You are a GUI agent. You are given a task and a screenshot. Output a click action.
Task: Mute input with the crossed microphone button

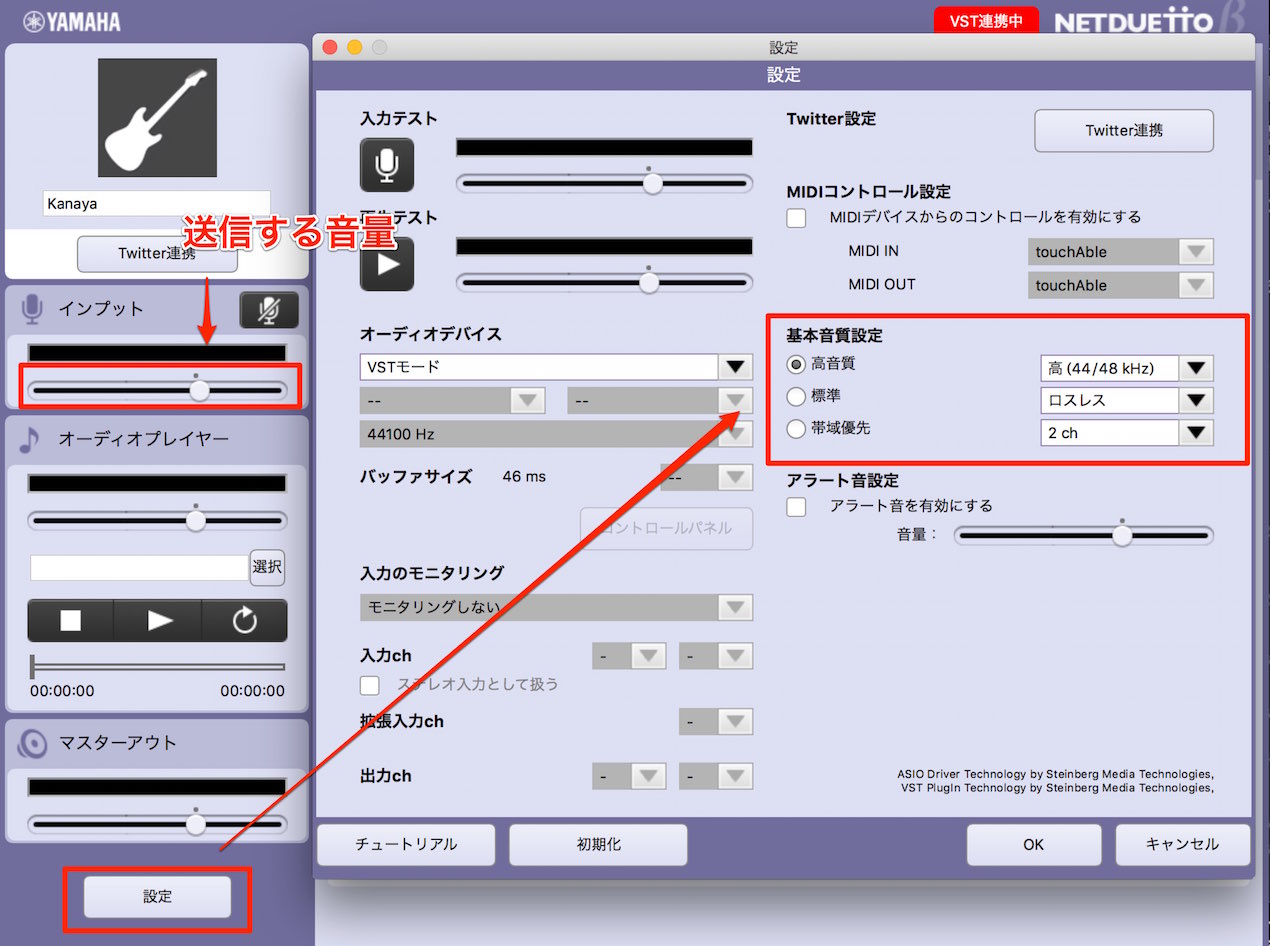pos(269,310)
